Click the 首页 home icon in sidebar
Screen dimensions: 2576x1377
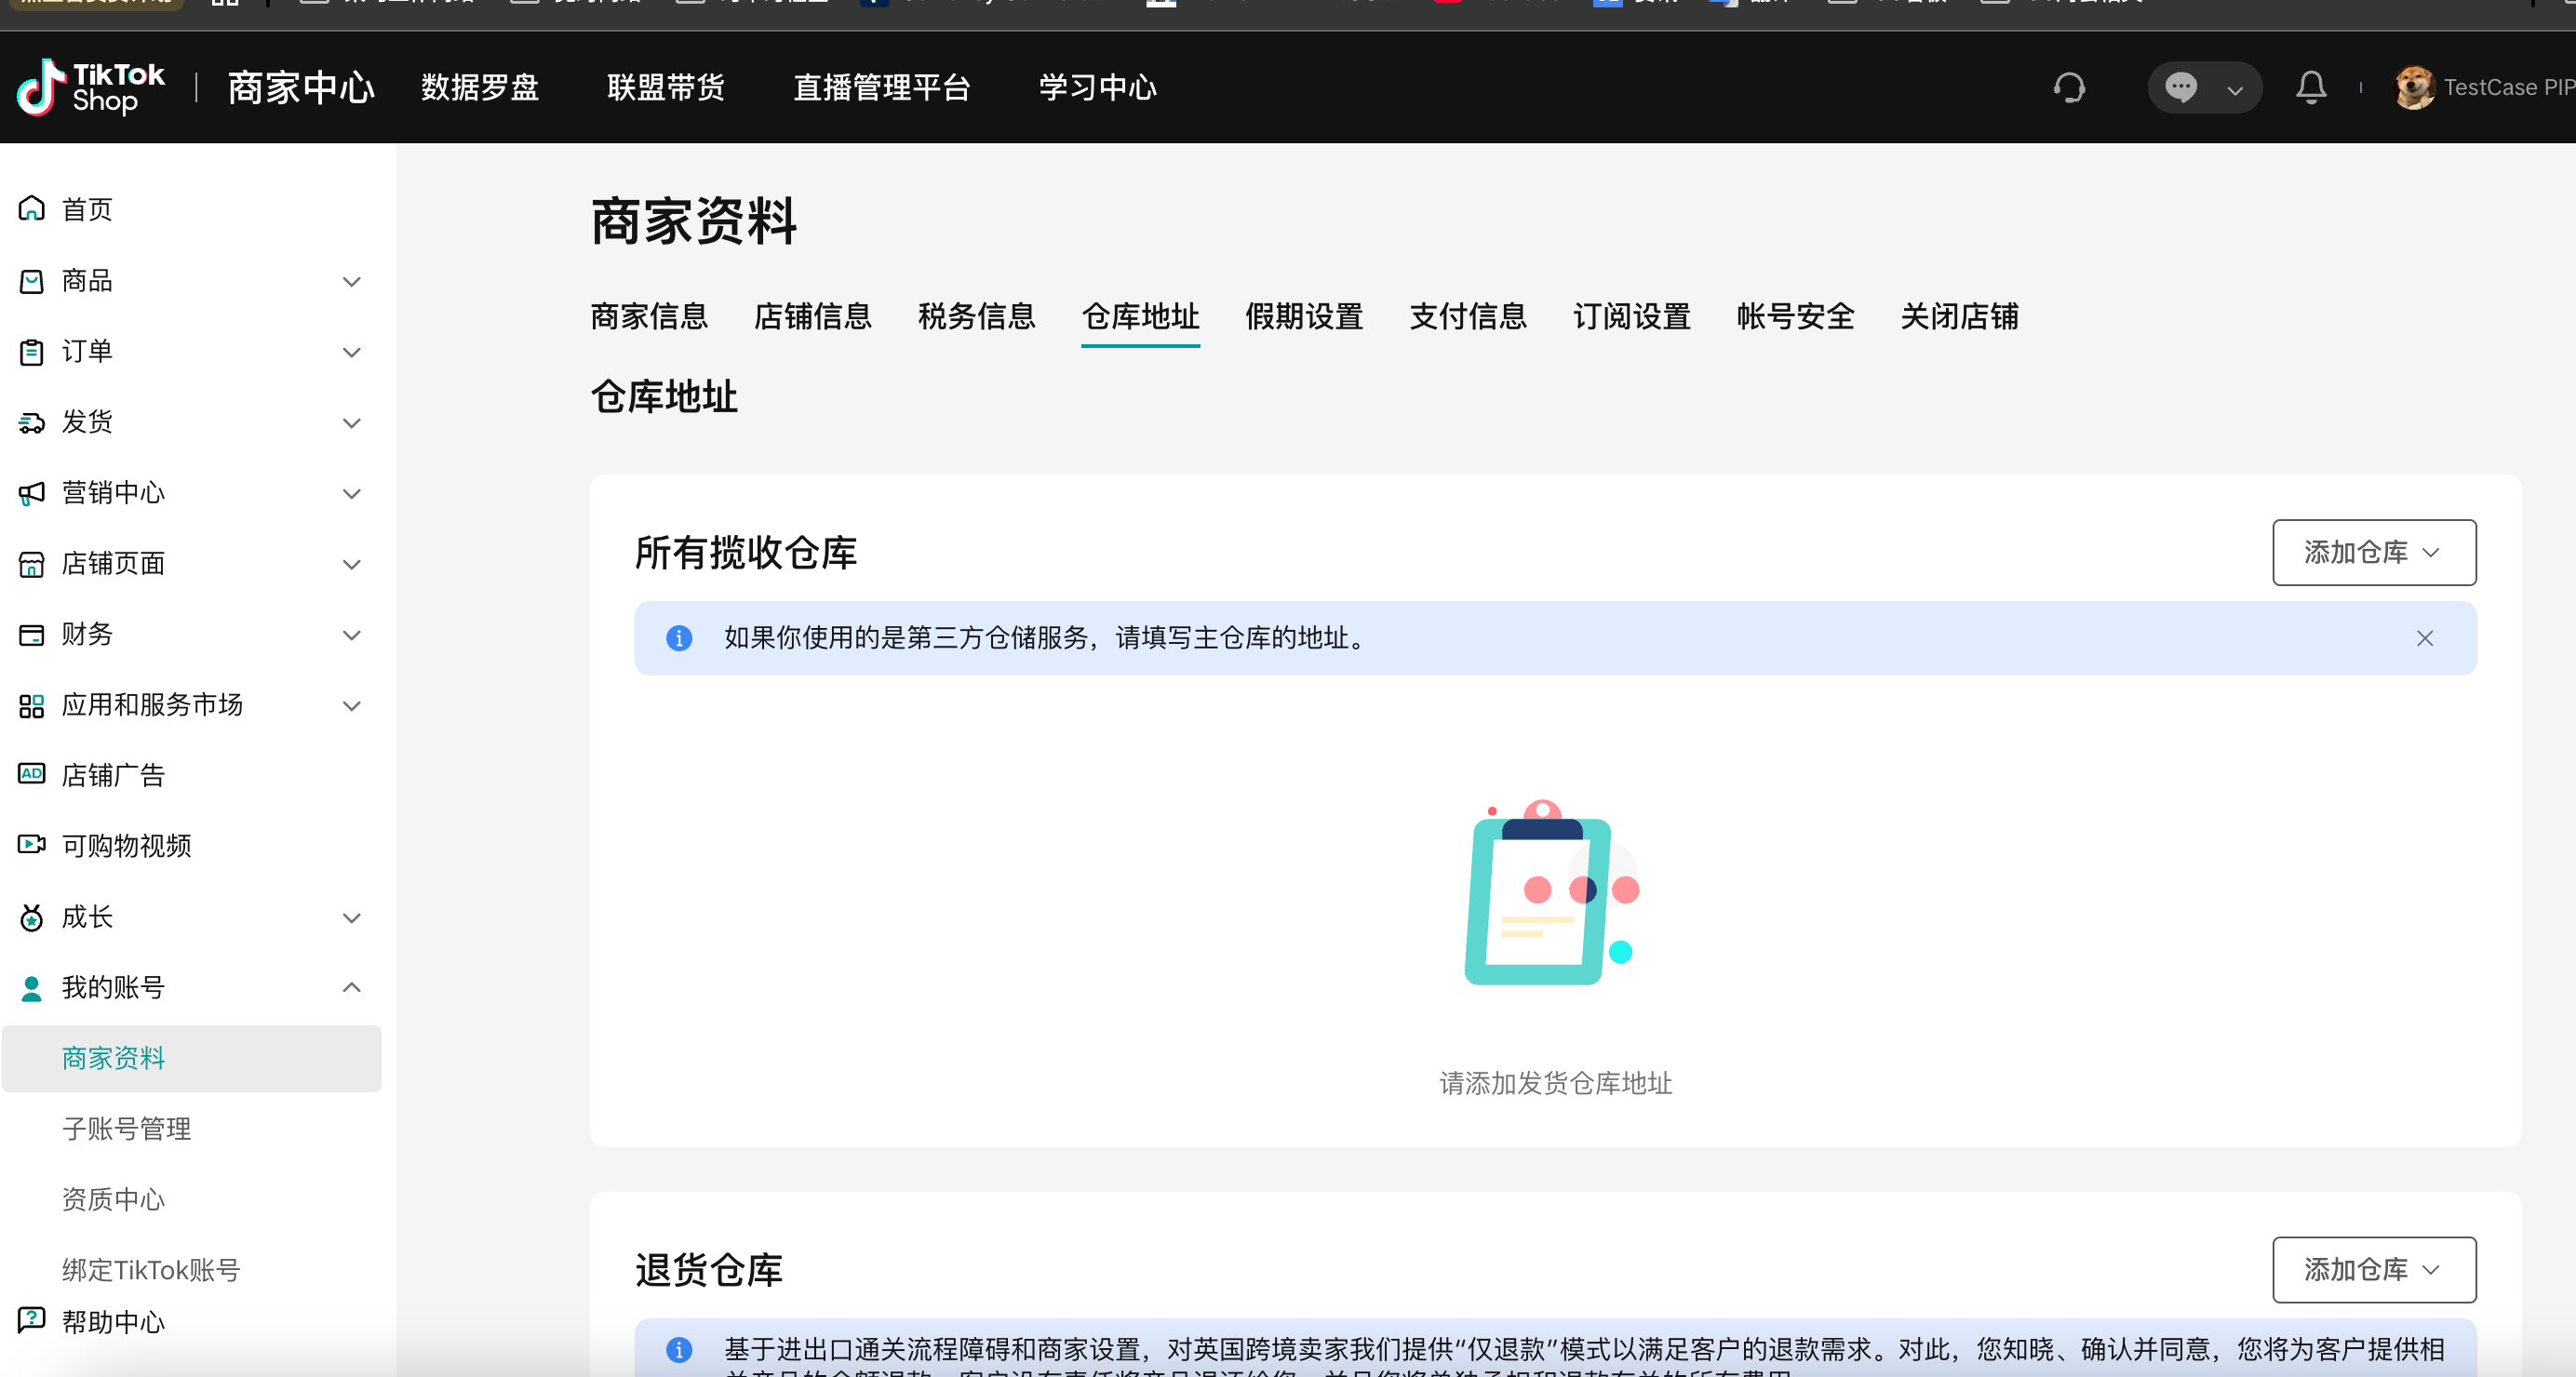(x=32, y=209)
